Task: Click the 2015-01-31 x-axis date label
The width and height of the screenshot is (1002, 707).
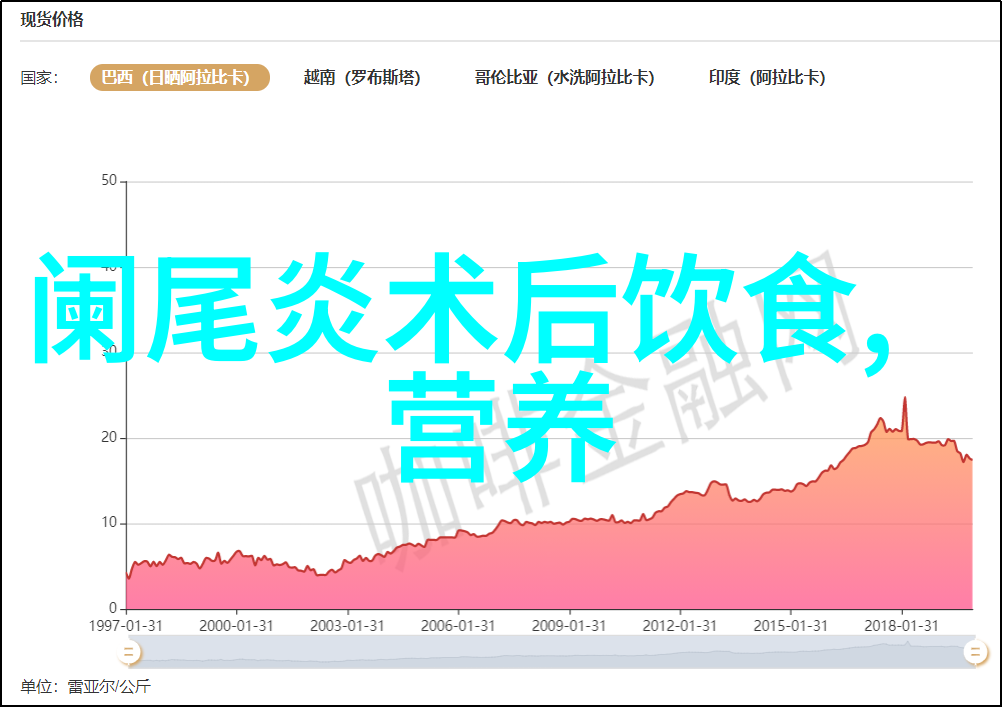Action: pos(792,625)
